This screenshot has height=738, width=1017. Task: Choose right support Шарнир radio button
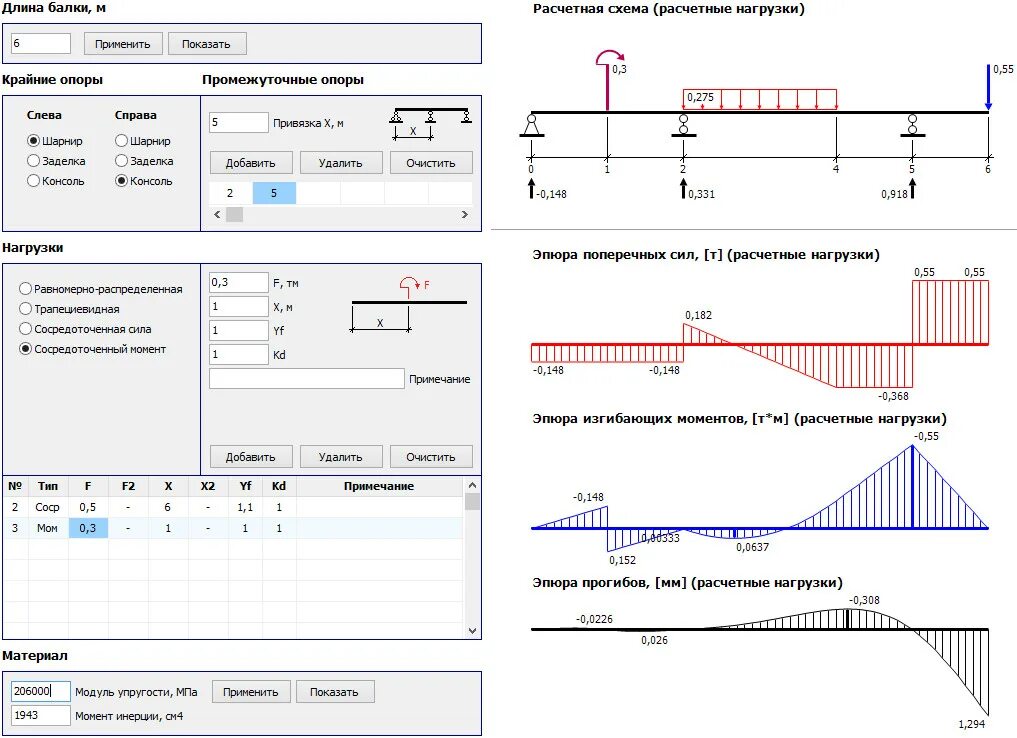point(121,141)
